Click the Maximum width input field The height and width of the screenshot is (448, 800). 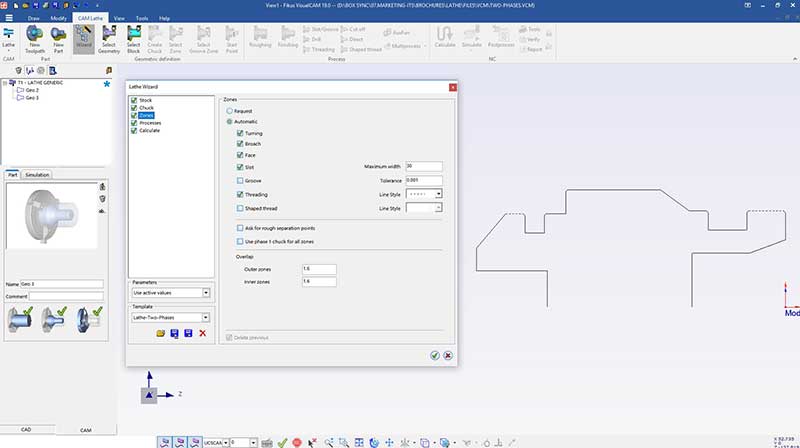click(424, 166)
